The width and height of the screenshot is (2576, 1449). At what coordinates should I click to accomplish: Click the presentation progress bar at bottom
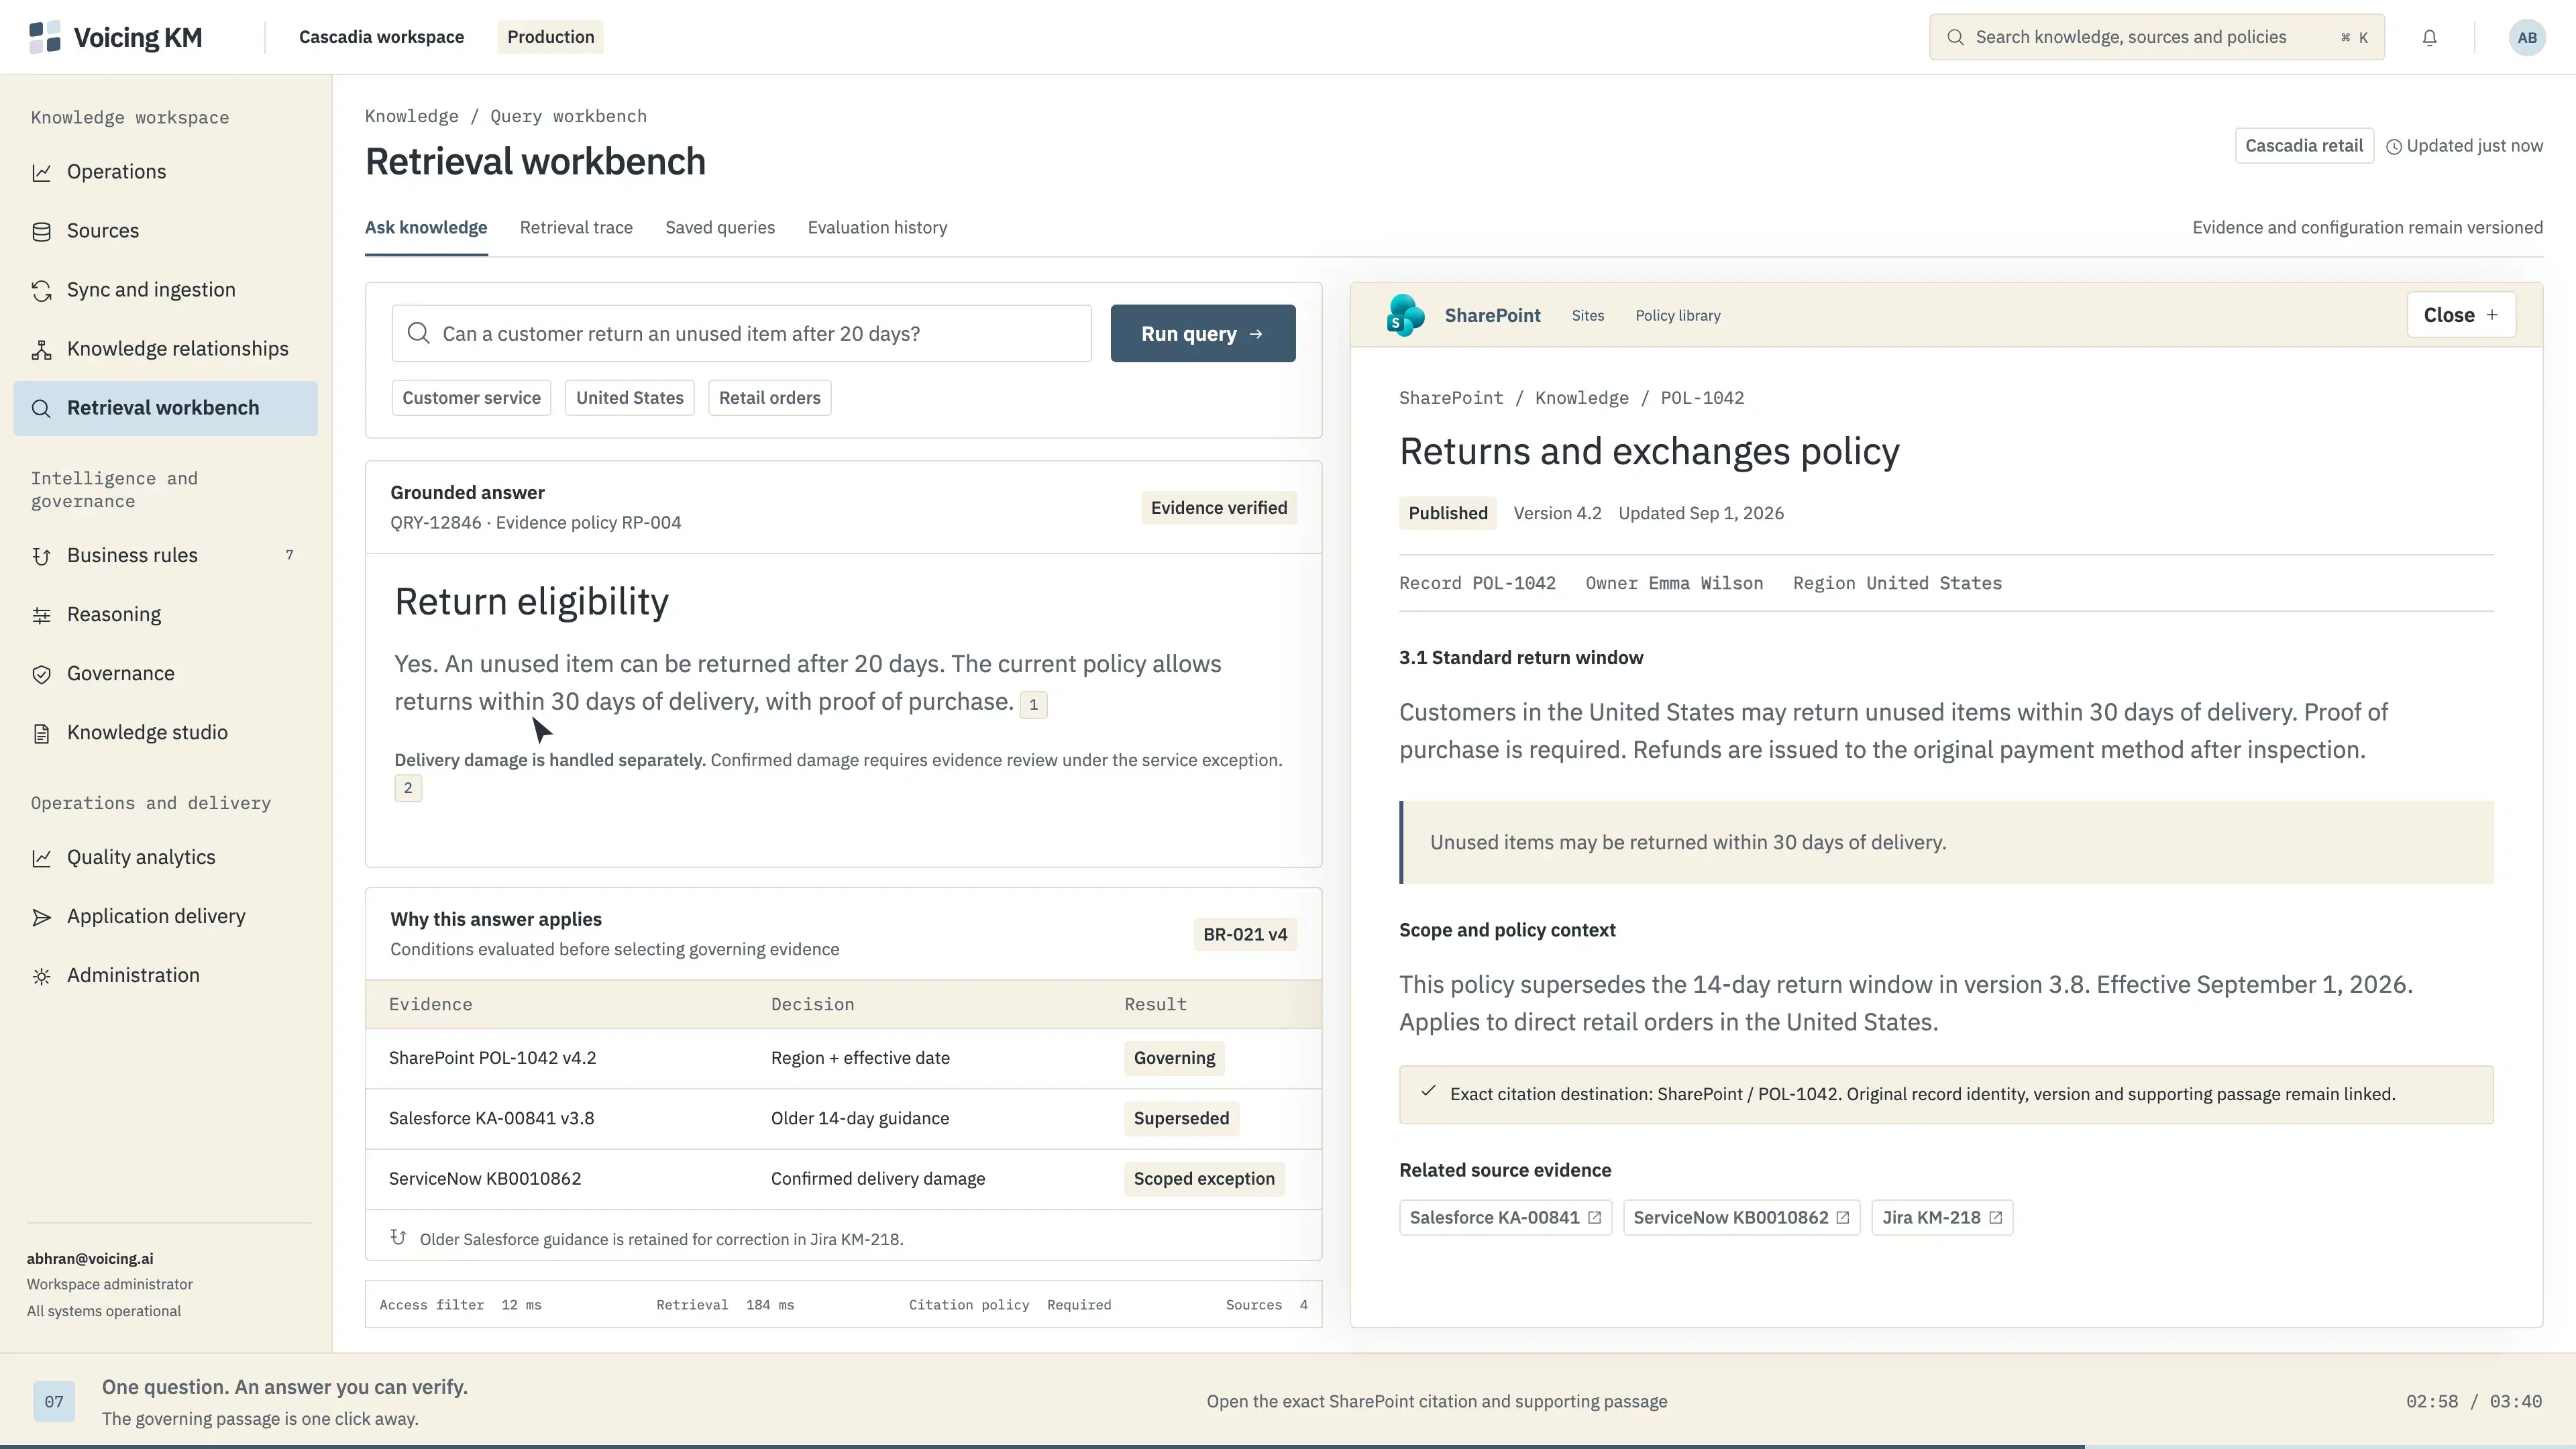tap(1288, 1446)
